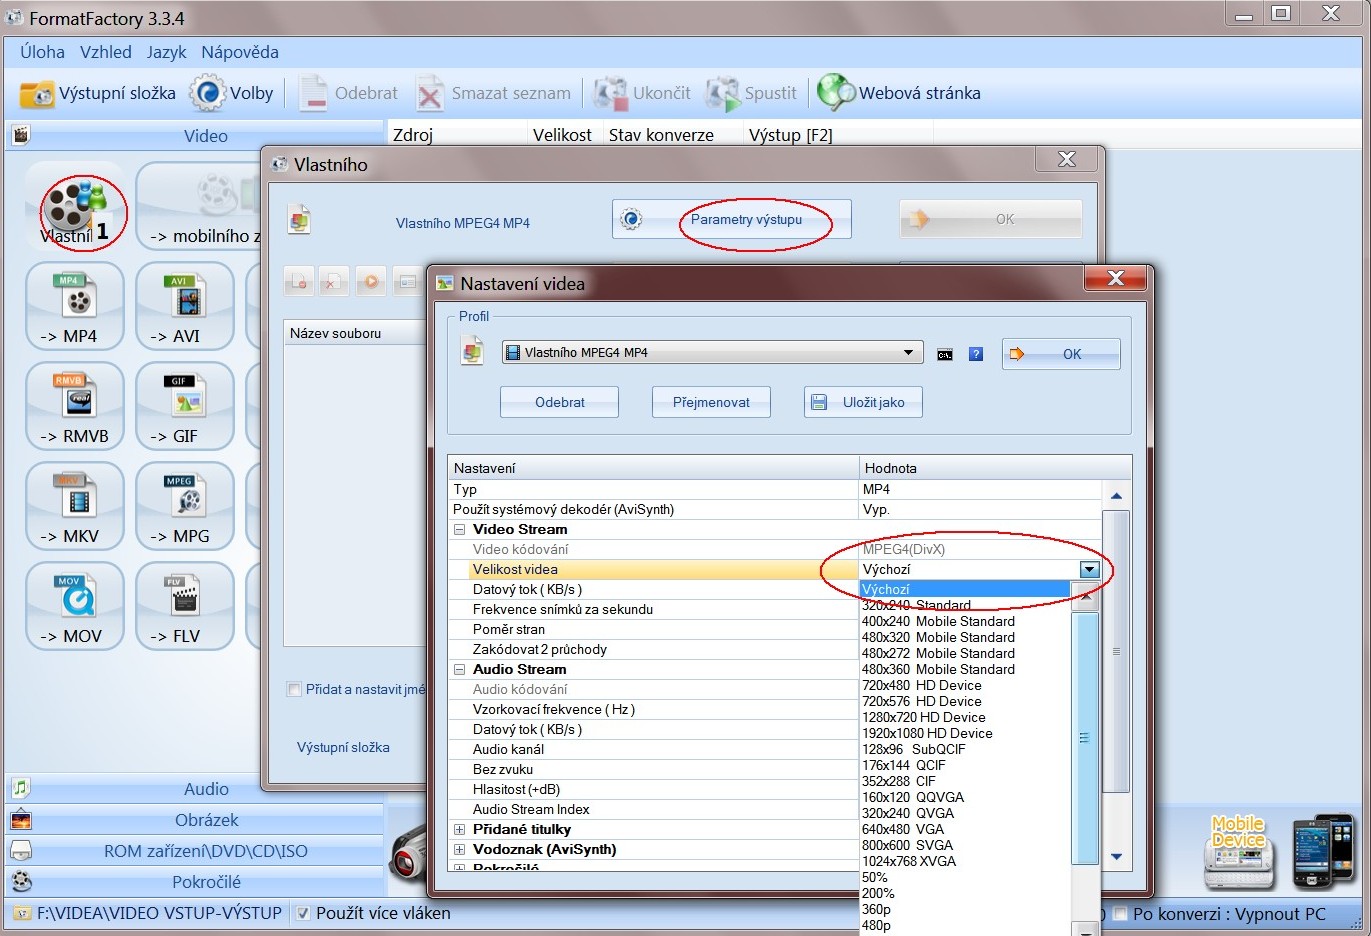Click the Výstupní složka link in Vlastního dialog
The height and width of the screenshot is (936, 1371).
343,747
